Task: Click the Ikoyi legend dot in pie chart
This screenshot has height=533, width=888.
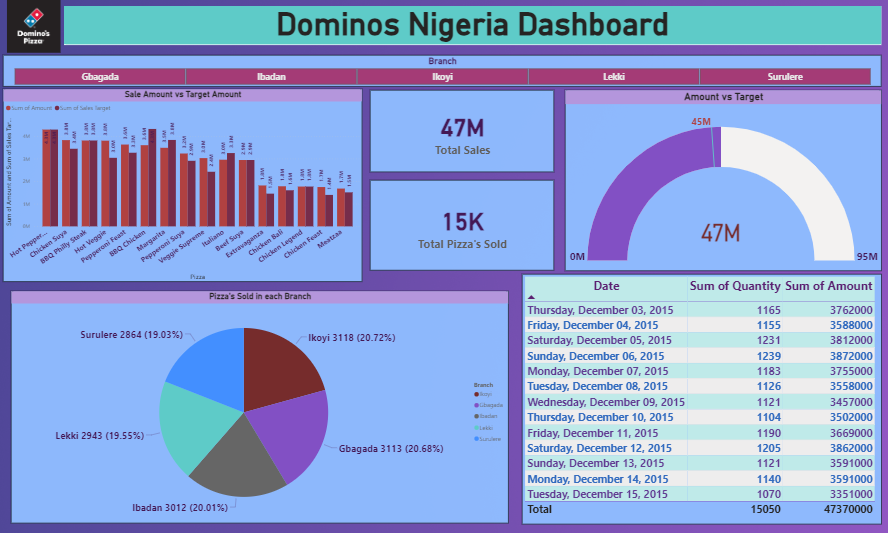Action: point(476,394)
